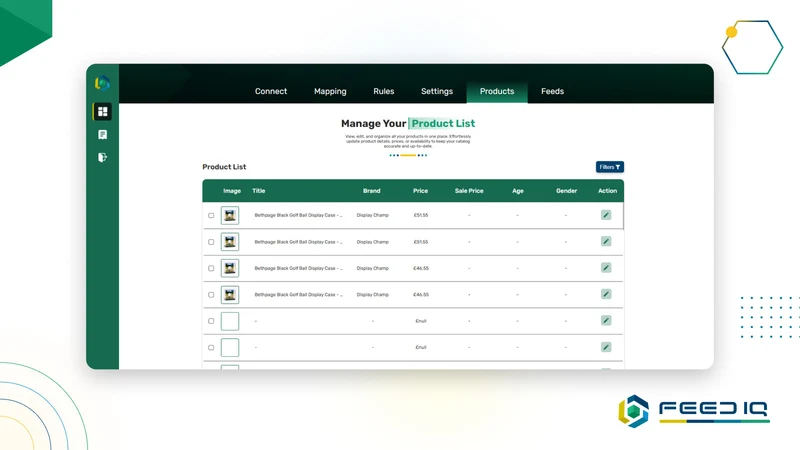Edit the fifth row pencil icon, first £null
Viewport: 800px width, 450px height.
pyautogui.click(x=606, y=320)
